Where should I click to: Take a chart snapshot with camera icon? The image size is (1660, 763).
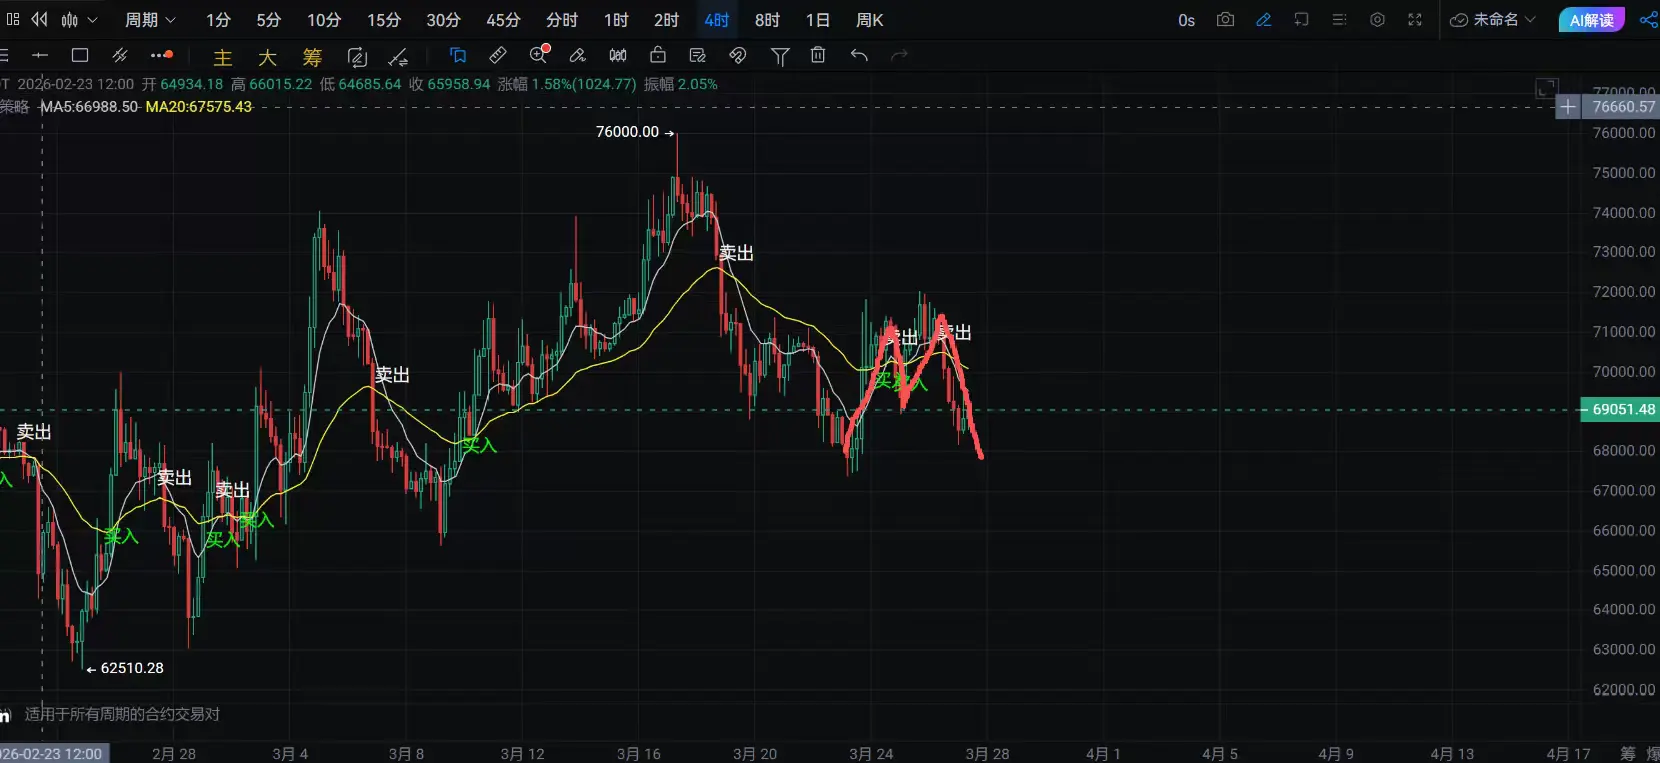(x=1225, y=20)
